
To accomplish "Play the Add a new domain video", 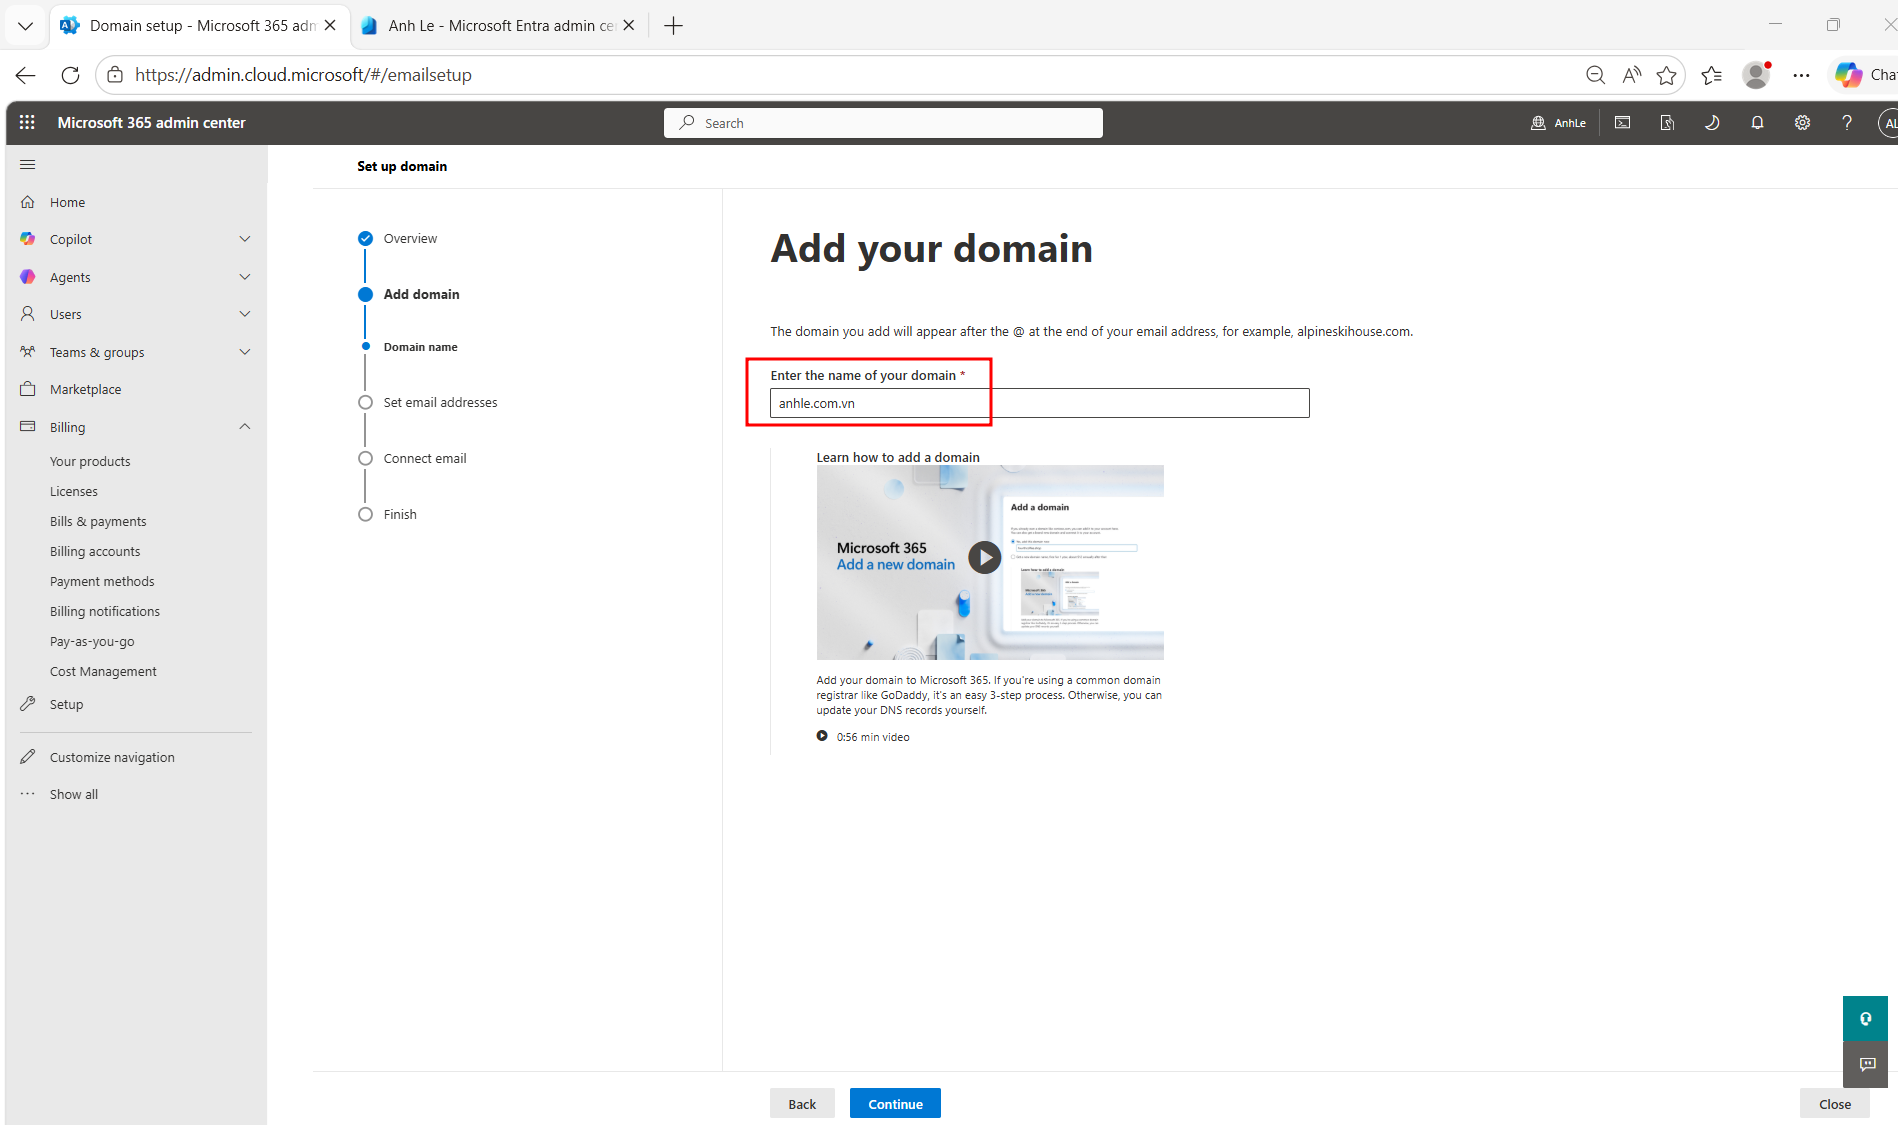I will click(x=985, y=557).
